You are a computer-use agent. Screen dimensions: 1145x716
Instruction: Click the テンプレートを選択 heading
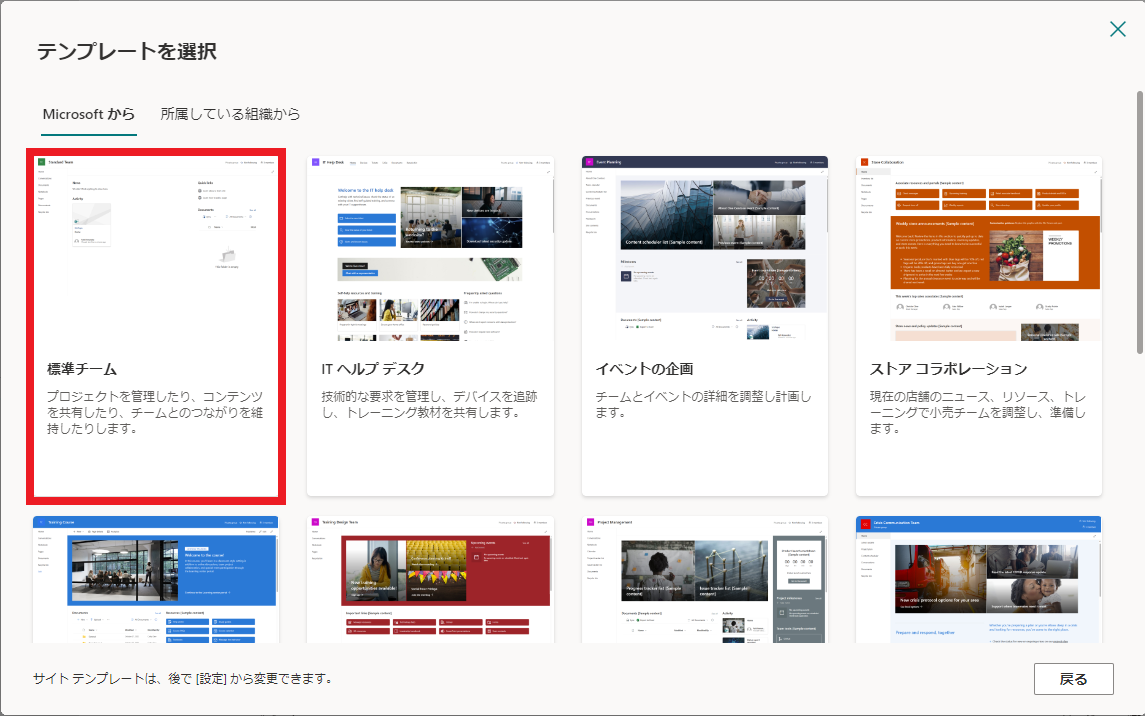point(127,51)
